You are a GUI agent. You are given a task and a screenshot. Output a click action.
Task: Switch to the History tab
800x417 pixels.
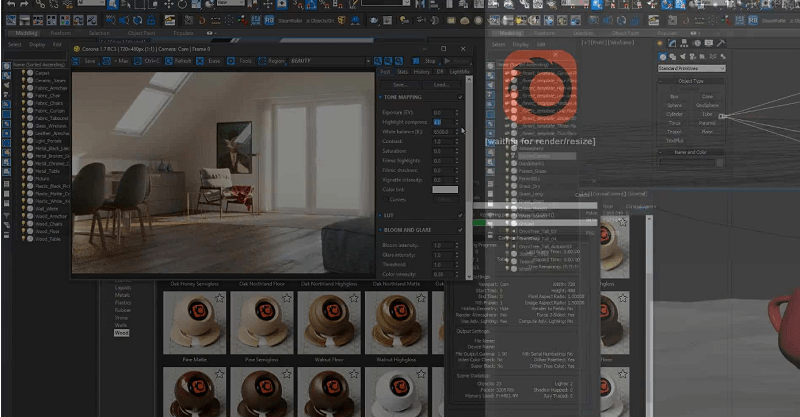421,72
